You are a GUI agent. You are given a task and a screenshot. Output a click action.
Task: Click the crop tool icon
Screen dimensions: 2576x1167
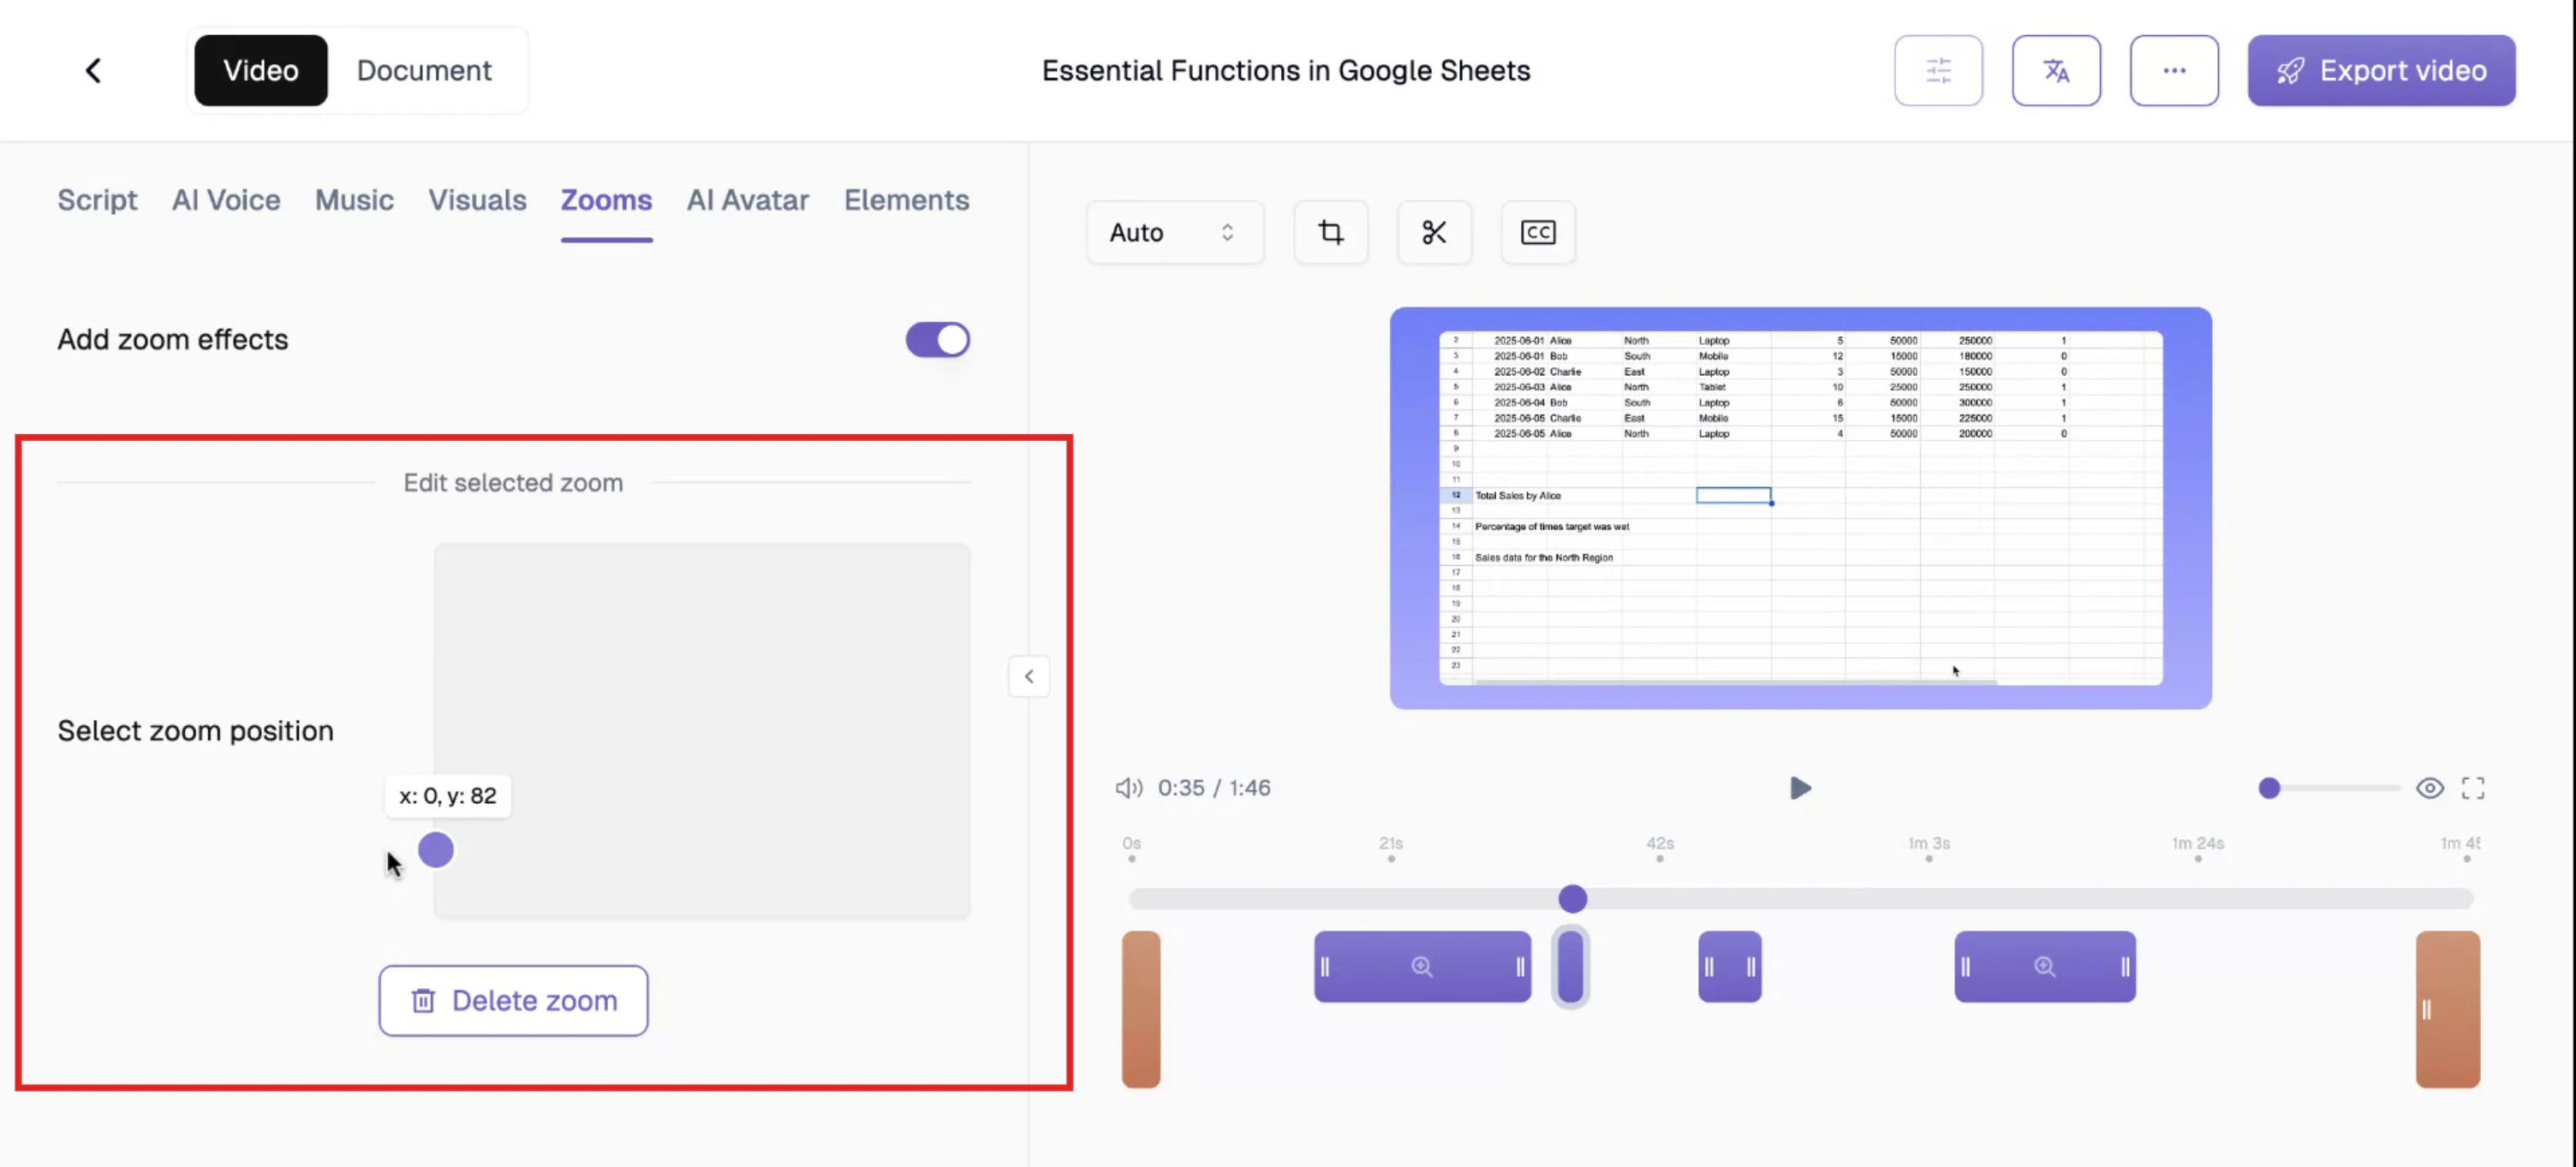click(1330, 232)
